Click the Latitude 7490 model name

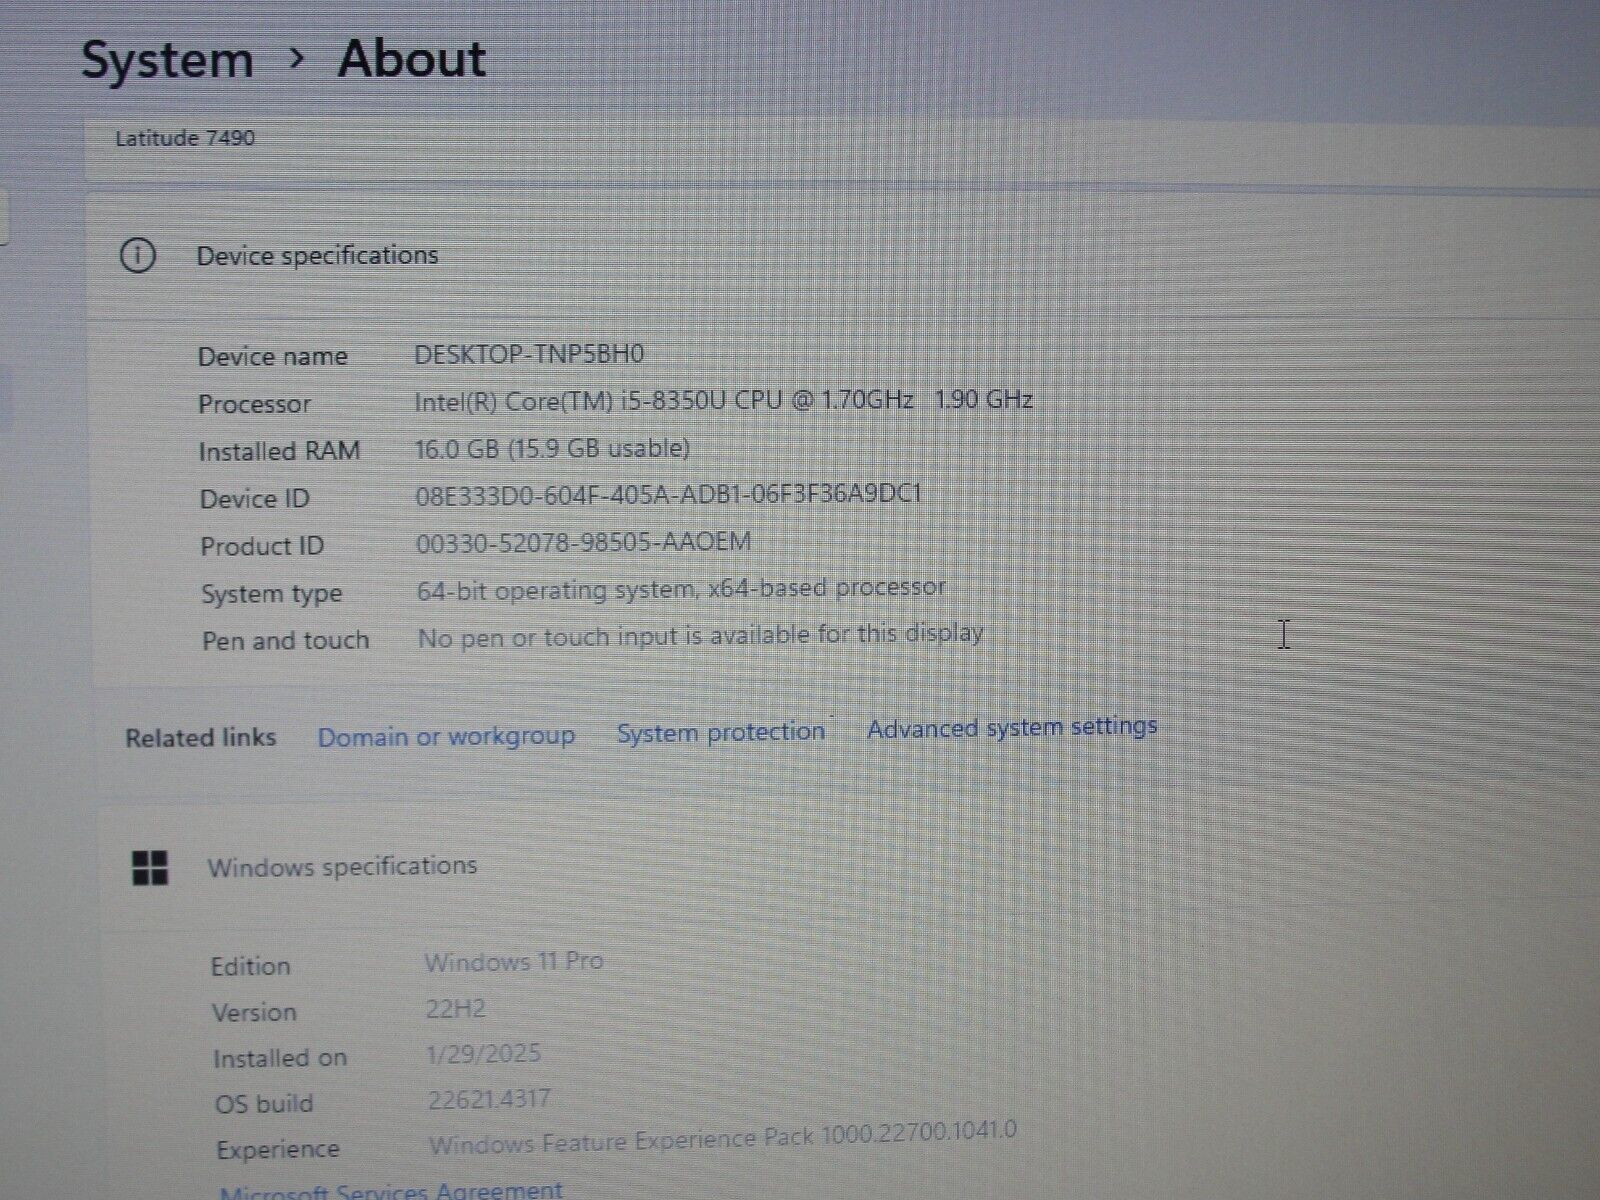coord(185,138)
